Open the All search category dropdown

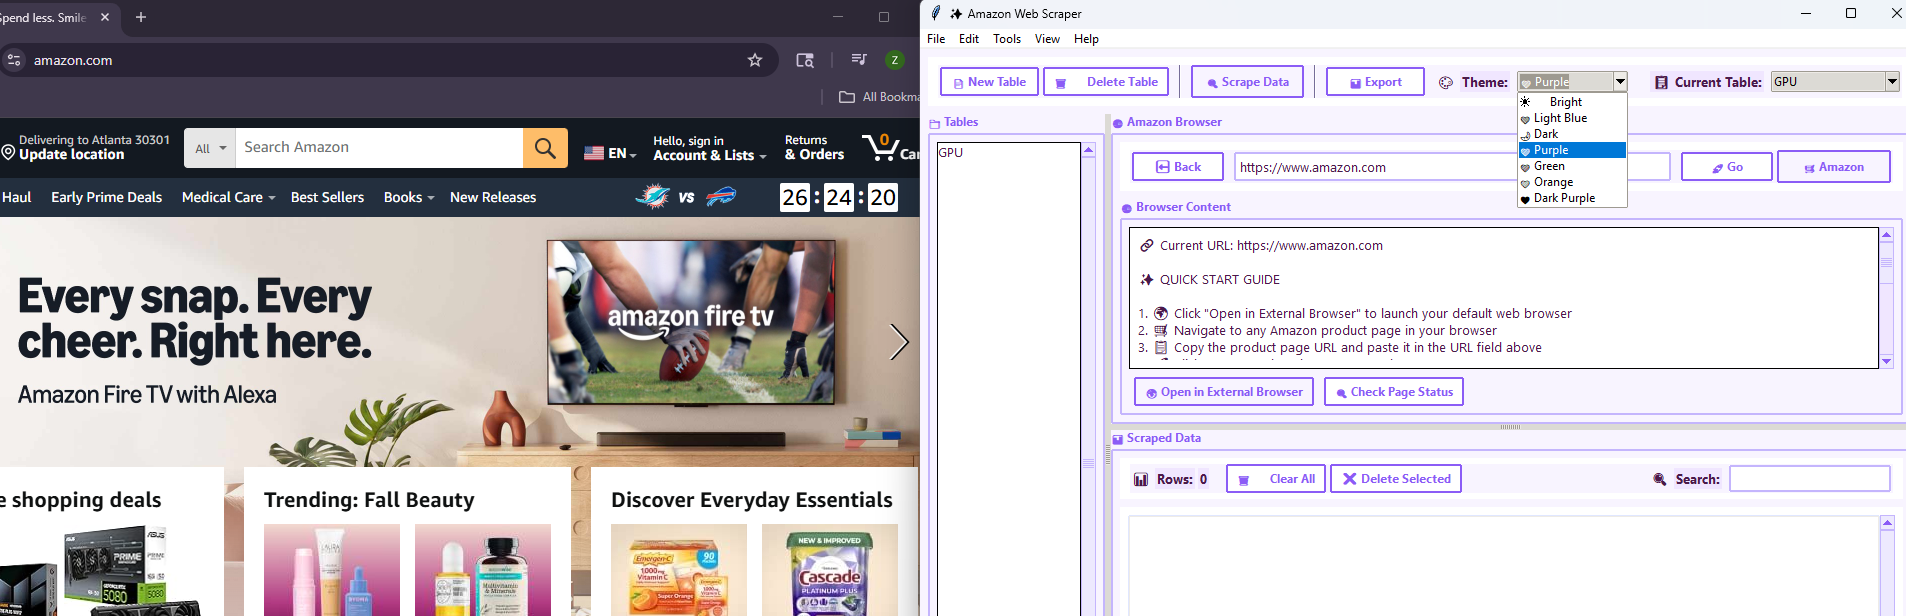210,148
